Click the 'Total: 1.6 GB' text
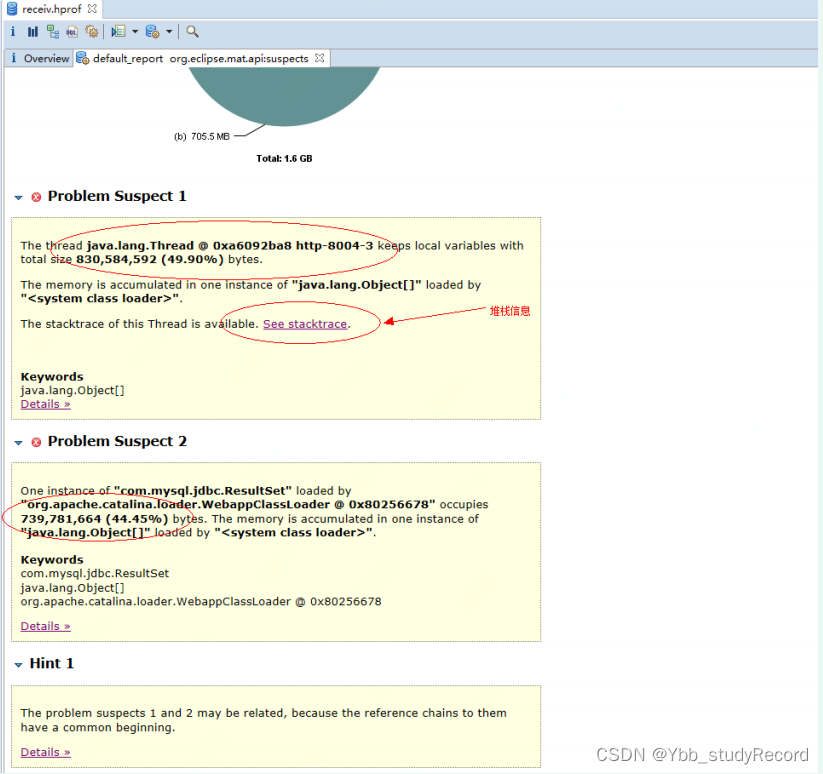Image resolution: width=823 pixels, height=774 pixels. click(284, 158)
